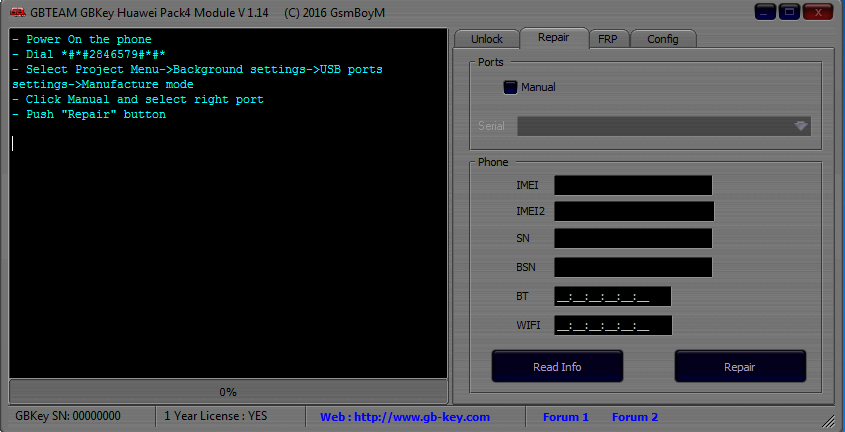Go to the Config tab
Viewport: 845px width, 432px height.
pos(663,39)
